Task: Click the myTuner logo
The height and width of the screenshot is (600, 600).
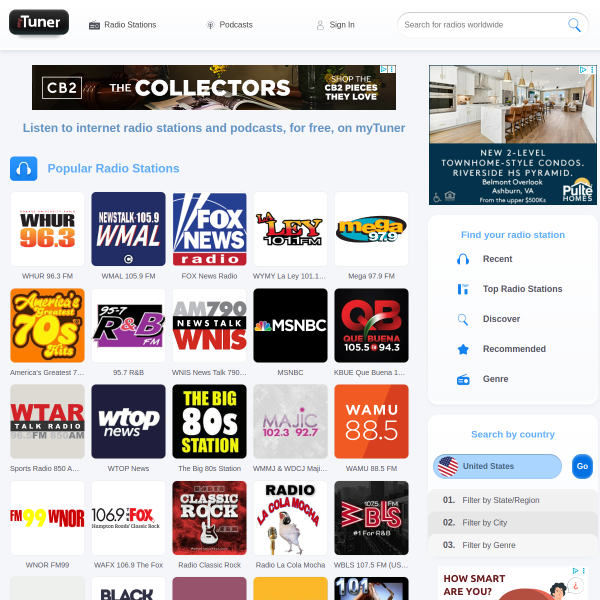Action: [39, 22]
